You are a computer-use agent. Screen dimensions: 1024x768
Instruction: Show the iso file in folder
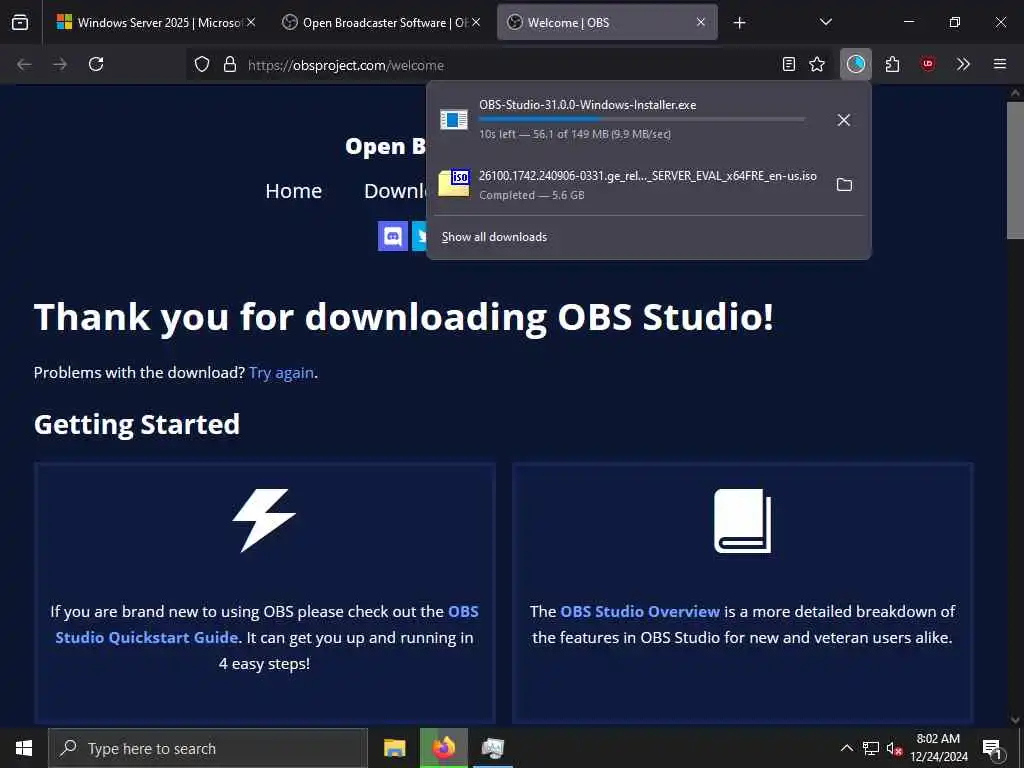[x=844, y=185]
